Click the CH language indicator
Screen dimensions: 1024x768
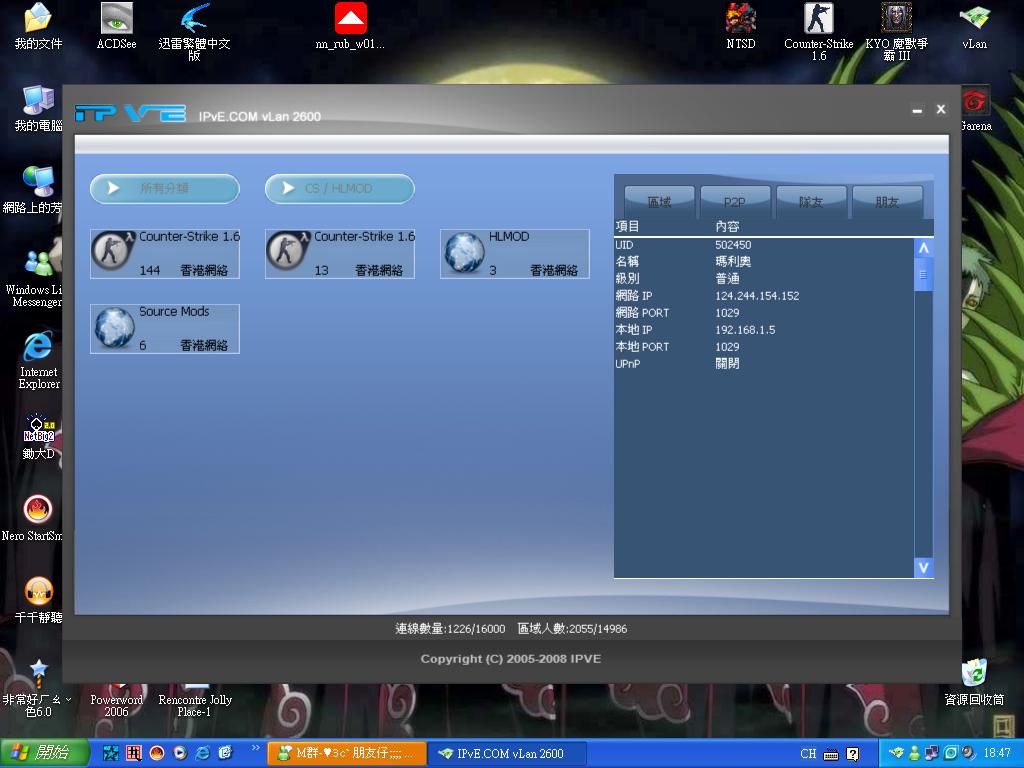pos(808,754)
